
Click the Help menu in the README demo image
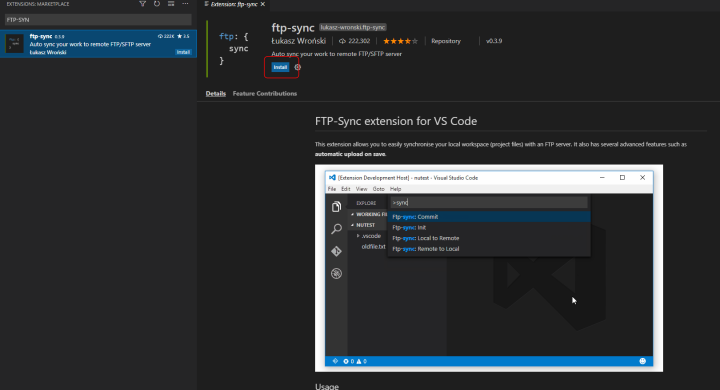[x=395, y=189]
